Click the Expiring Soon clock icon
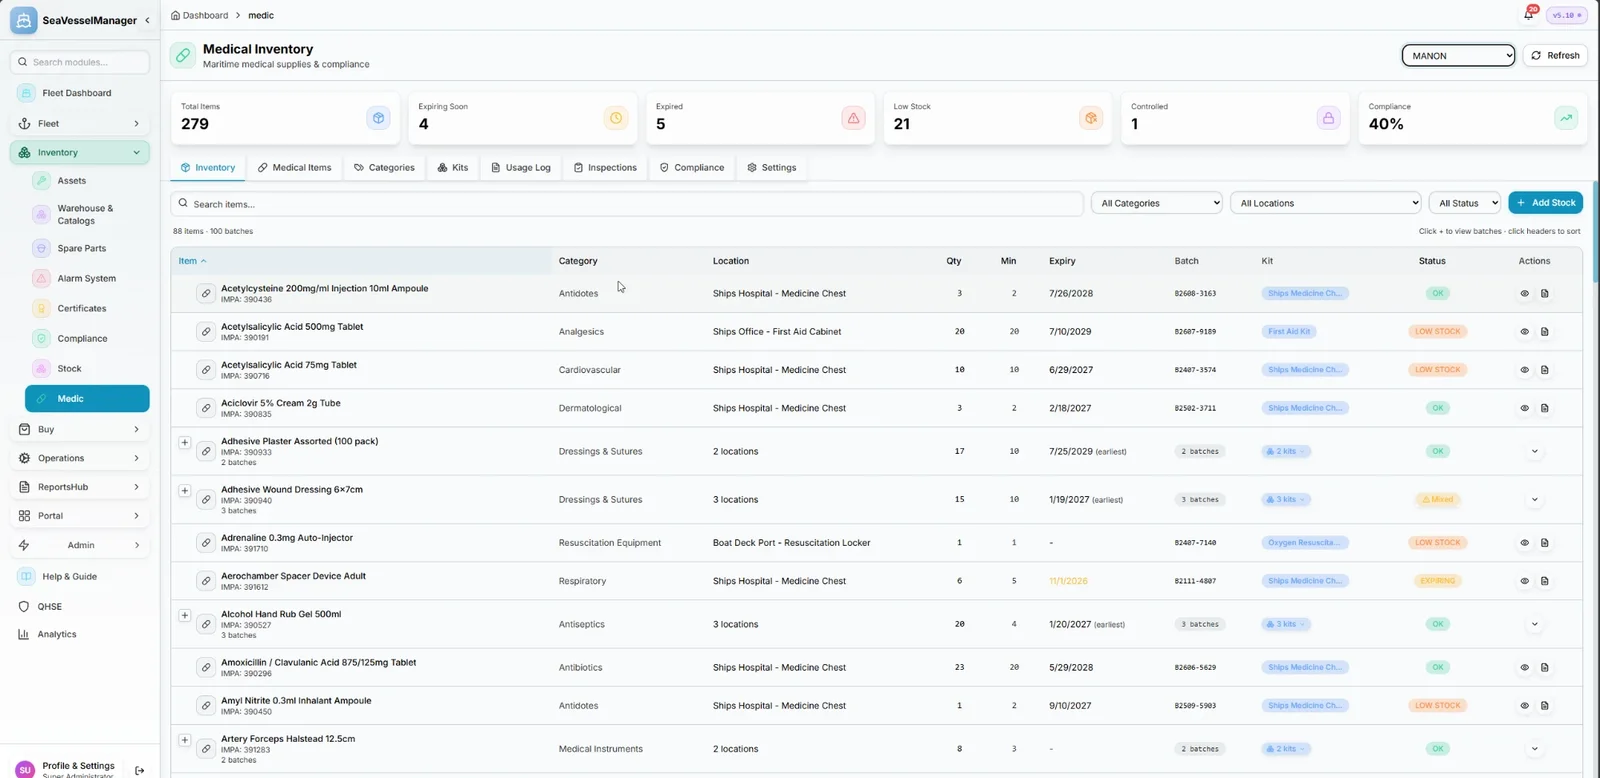1600x778 pixels. (x=616, y=118)
